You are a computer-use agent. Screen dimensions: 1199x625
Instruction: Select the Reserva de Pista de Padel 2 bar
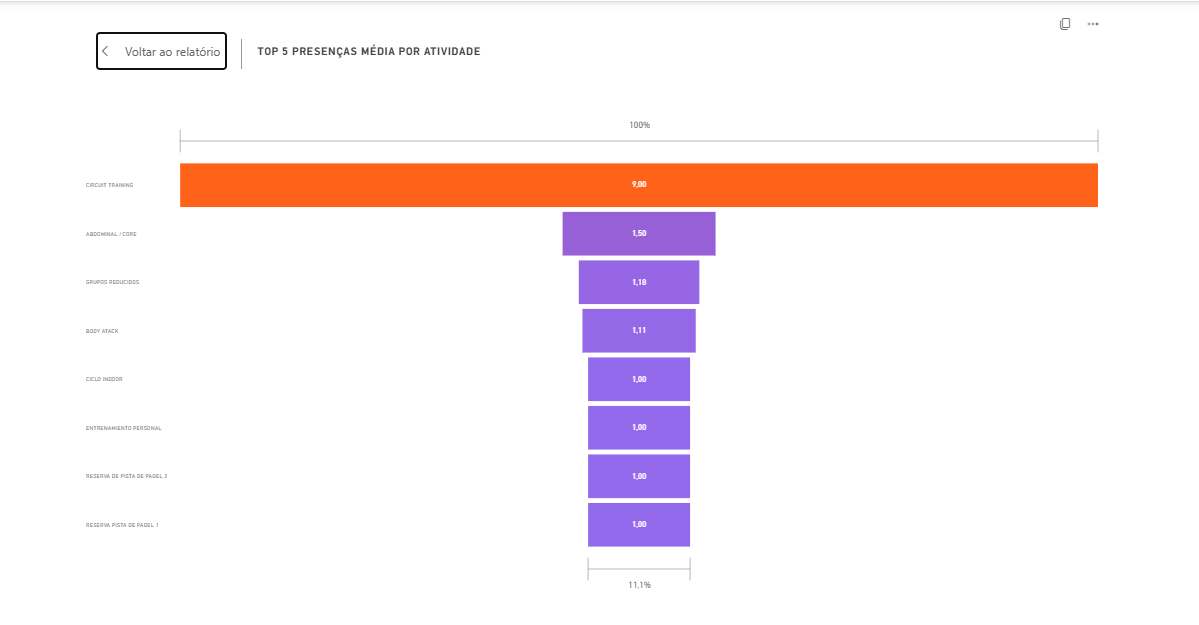pos(638,476)
